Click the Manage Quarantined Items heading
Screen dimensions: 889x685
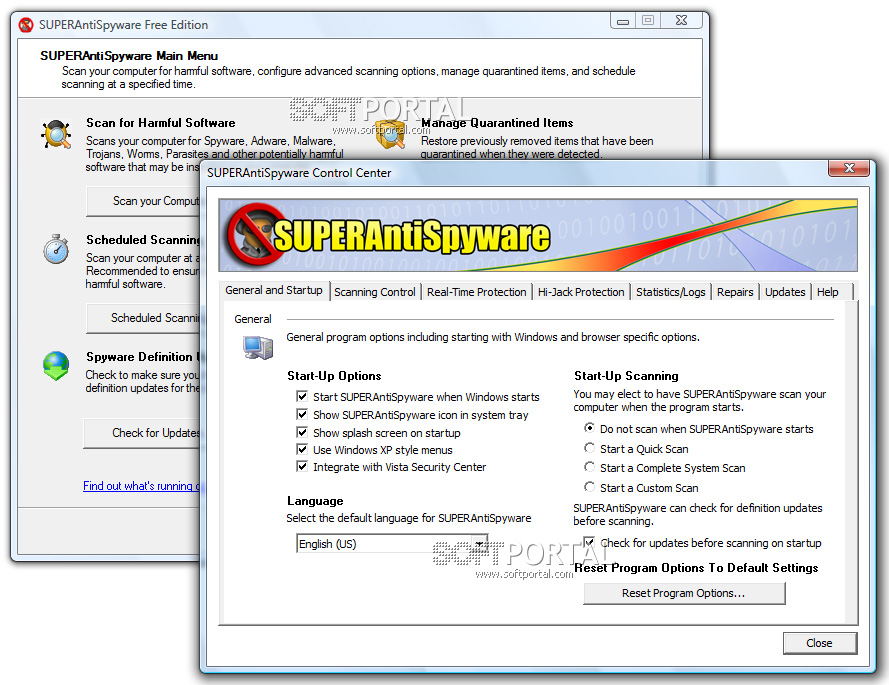[497, 123]
